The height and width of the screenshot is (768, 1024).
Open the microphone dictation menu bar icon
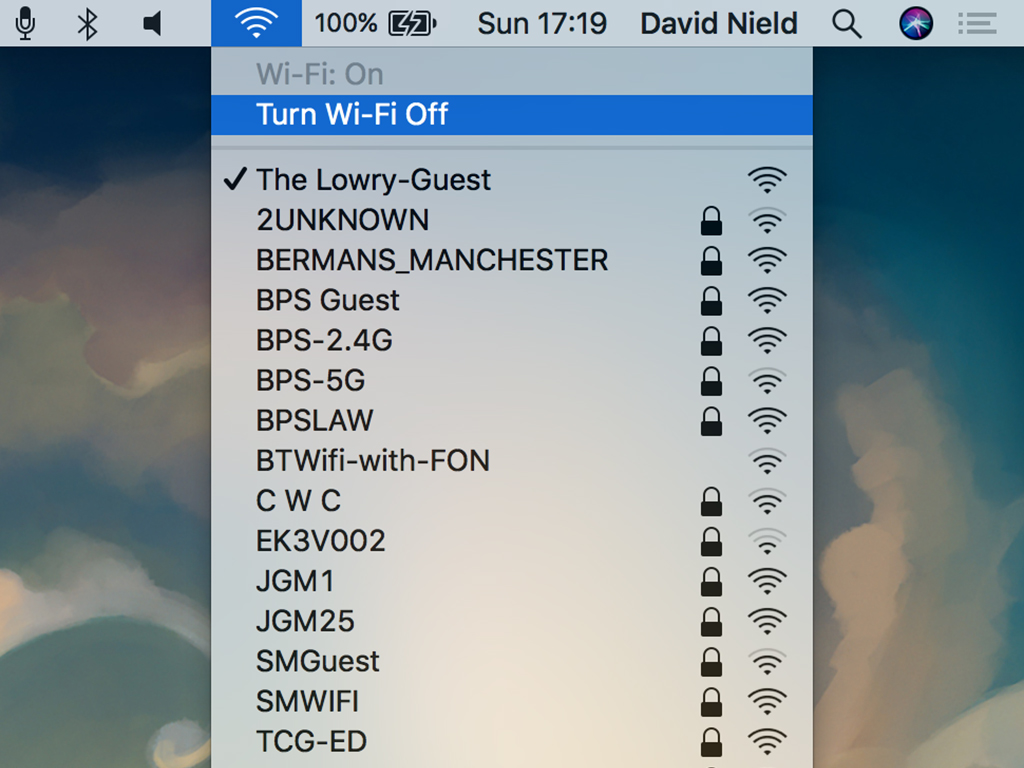point(25,24)
